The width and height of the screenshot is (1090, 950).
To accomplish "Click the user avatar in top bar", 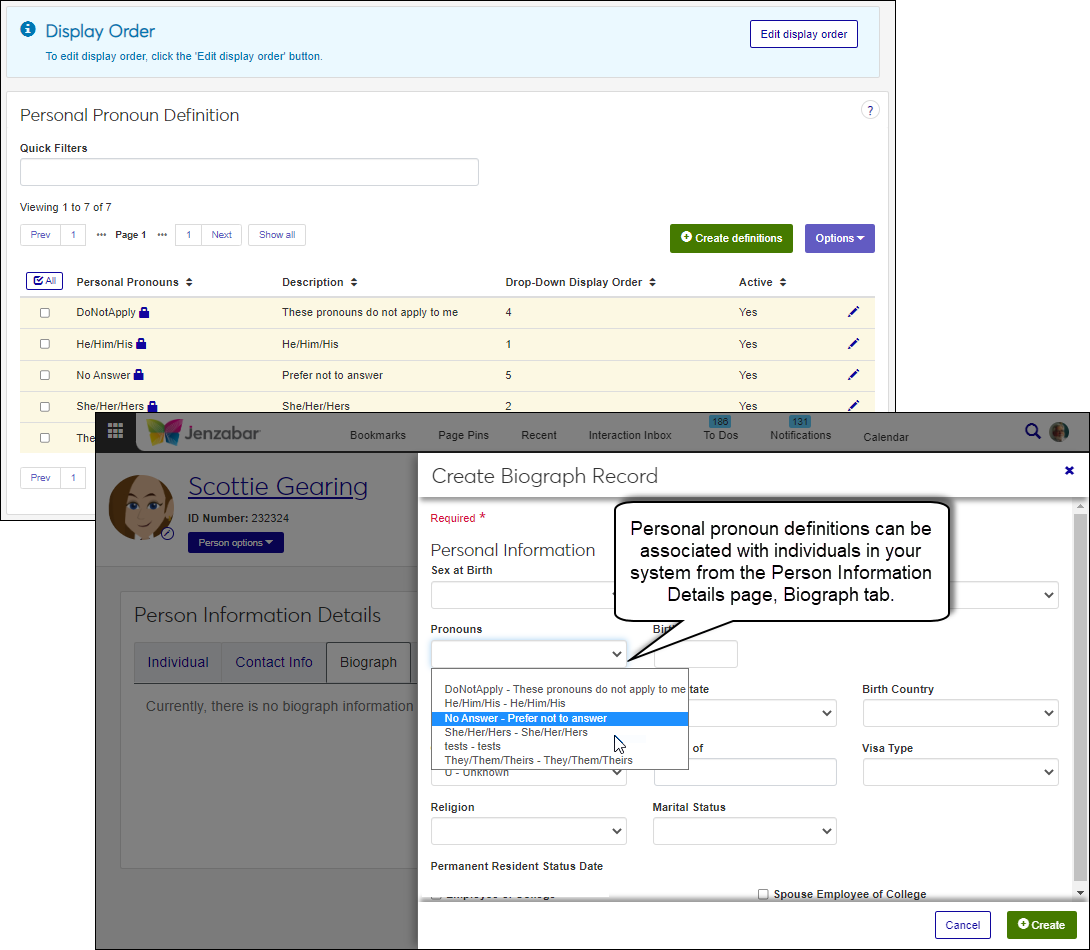I will click(x=1059, y=432).
